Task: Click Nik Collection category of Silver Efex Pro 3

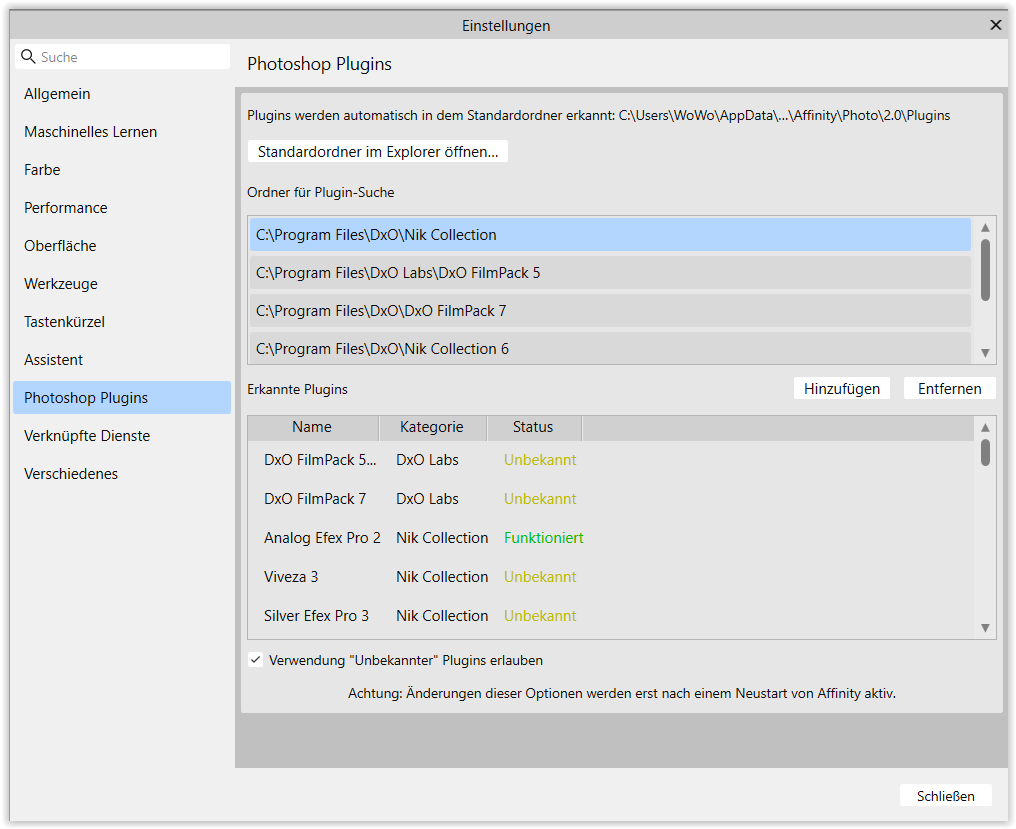Action: [442, 616]
